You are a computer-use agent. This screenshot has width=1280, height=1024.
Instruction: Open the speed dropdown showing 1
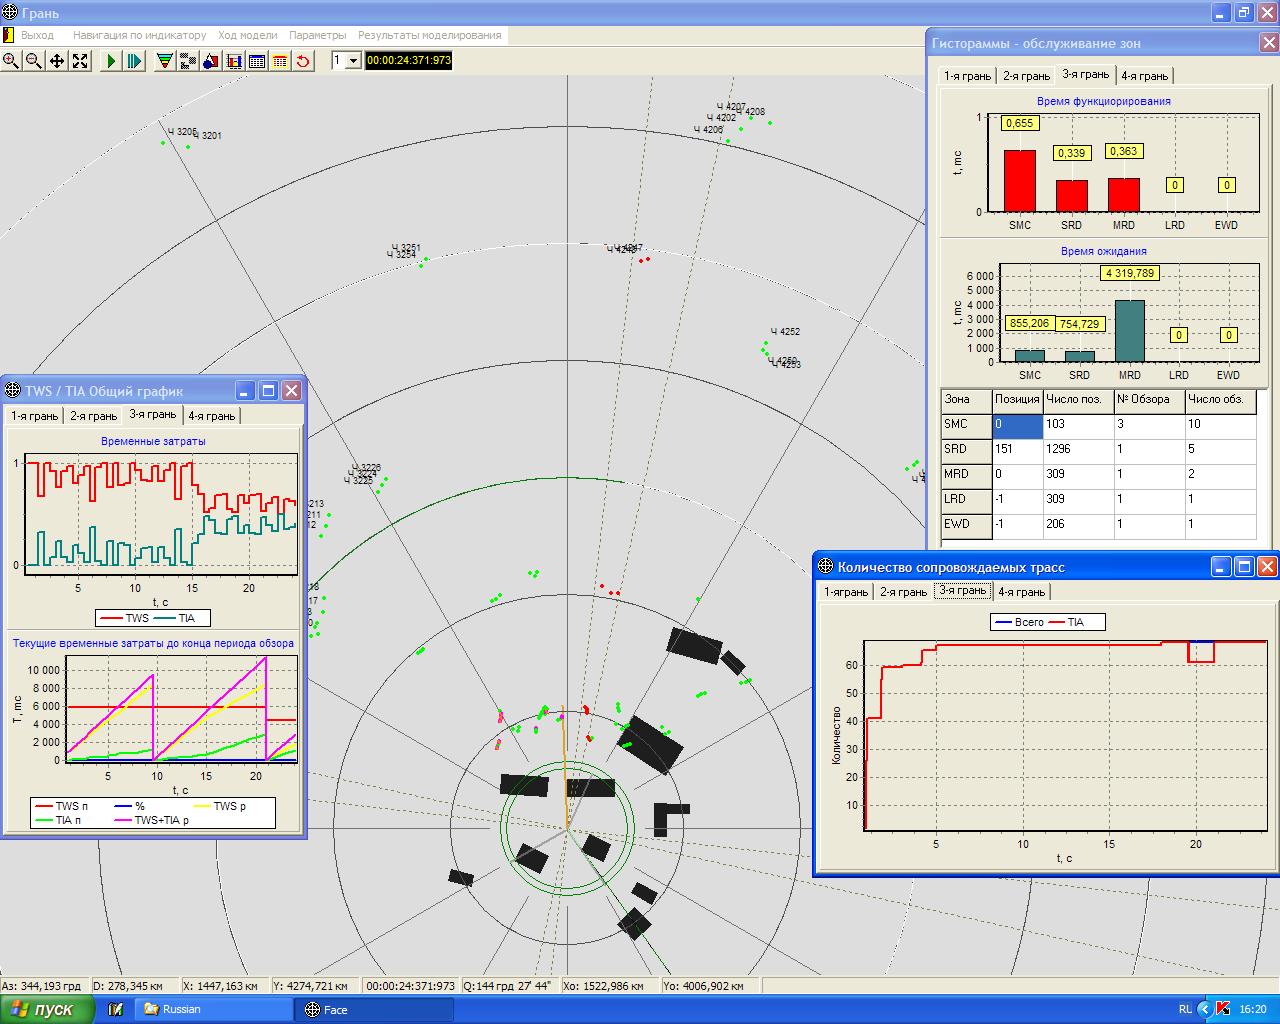[353, 61]
